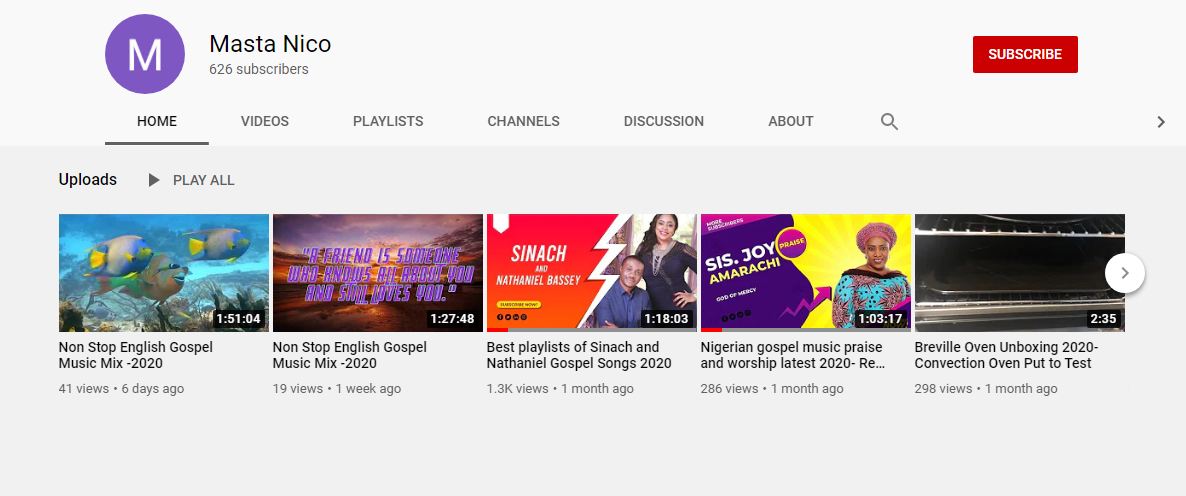Subscribe to the Masta Nico channel
The height and width of the screenshot is (496, 1186).
(1025, 54)
